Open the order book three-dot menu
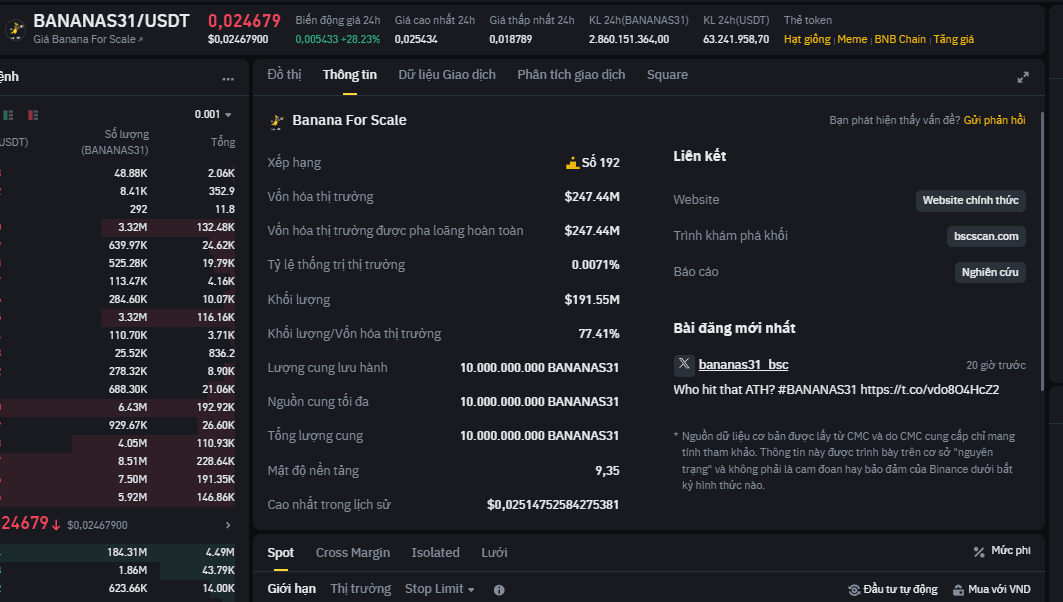 tap(228, 79)
